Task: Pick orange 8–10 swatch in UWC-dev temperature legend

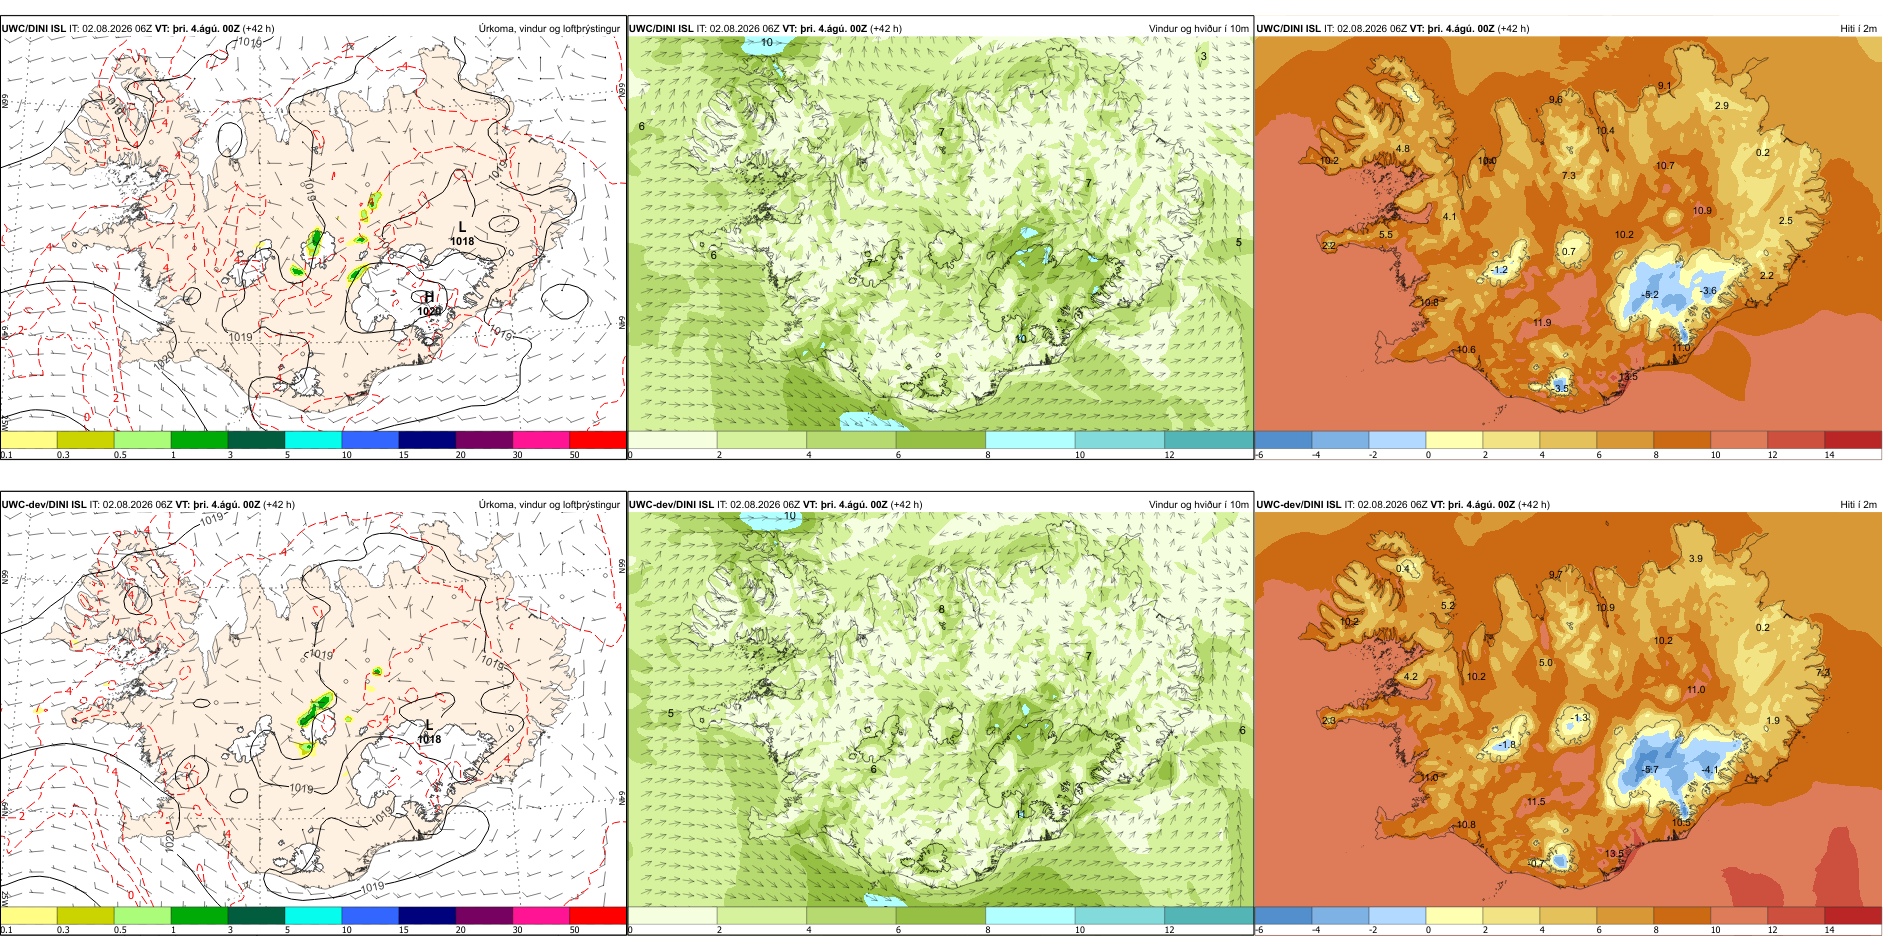Action: click(x=1682, y=915)
